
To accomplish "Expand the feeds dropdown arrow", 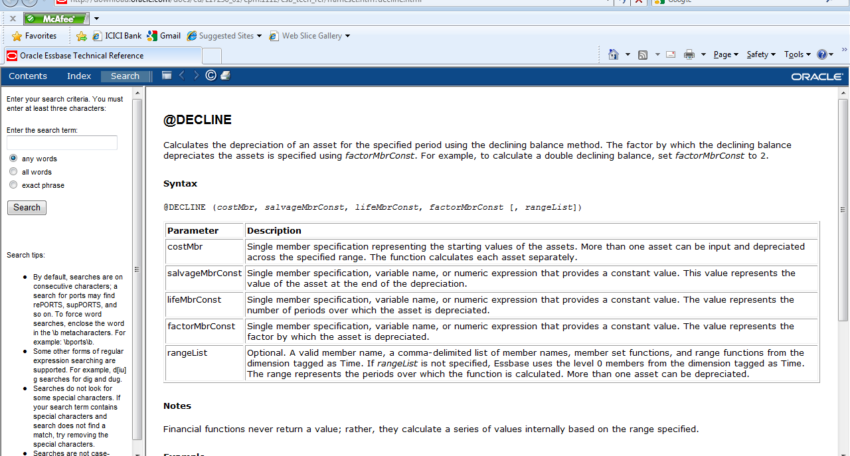I will point(658,54).
